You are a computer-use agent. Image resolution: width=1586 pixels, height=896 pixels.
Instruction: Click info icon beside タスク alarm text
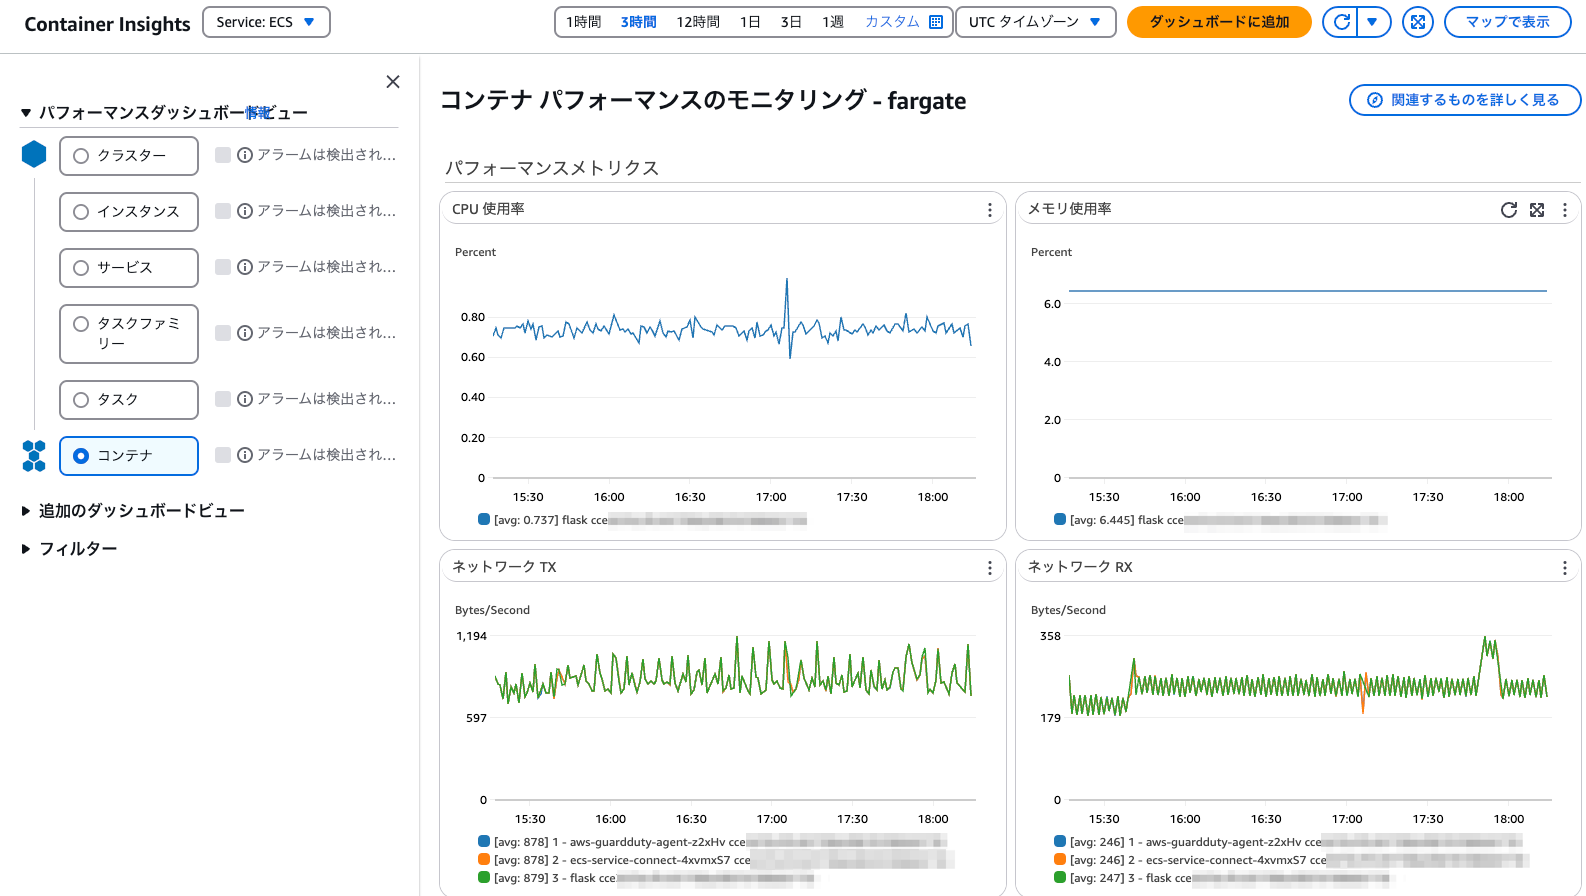tap(245, 399)
